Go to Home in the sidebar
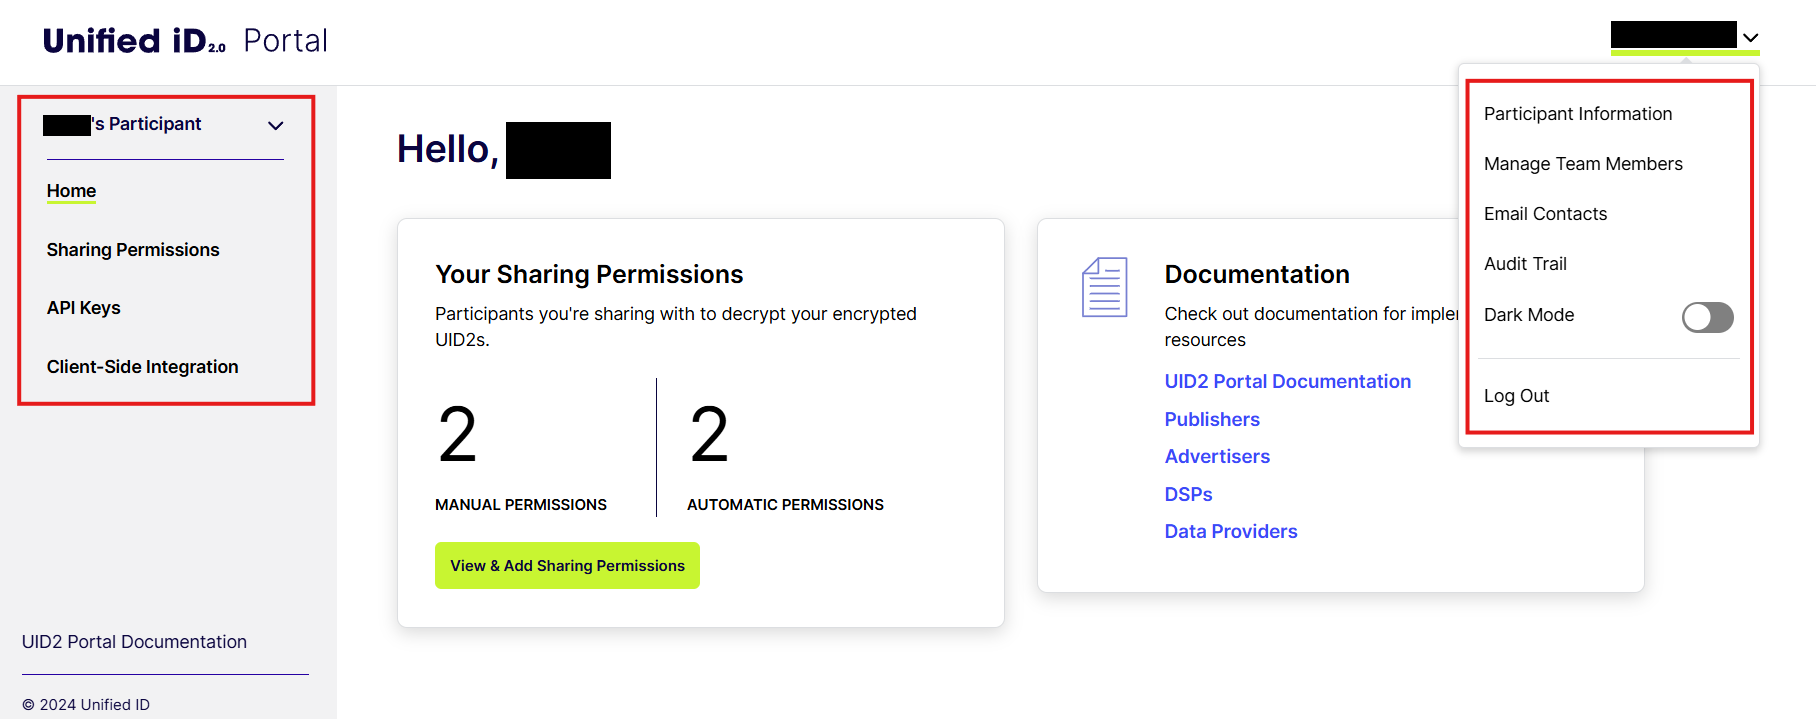1816x719 pixels. point(71,191)
